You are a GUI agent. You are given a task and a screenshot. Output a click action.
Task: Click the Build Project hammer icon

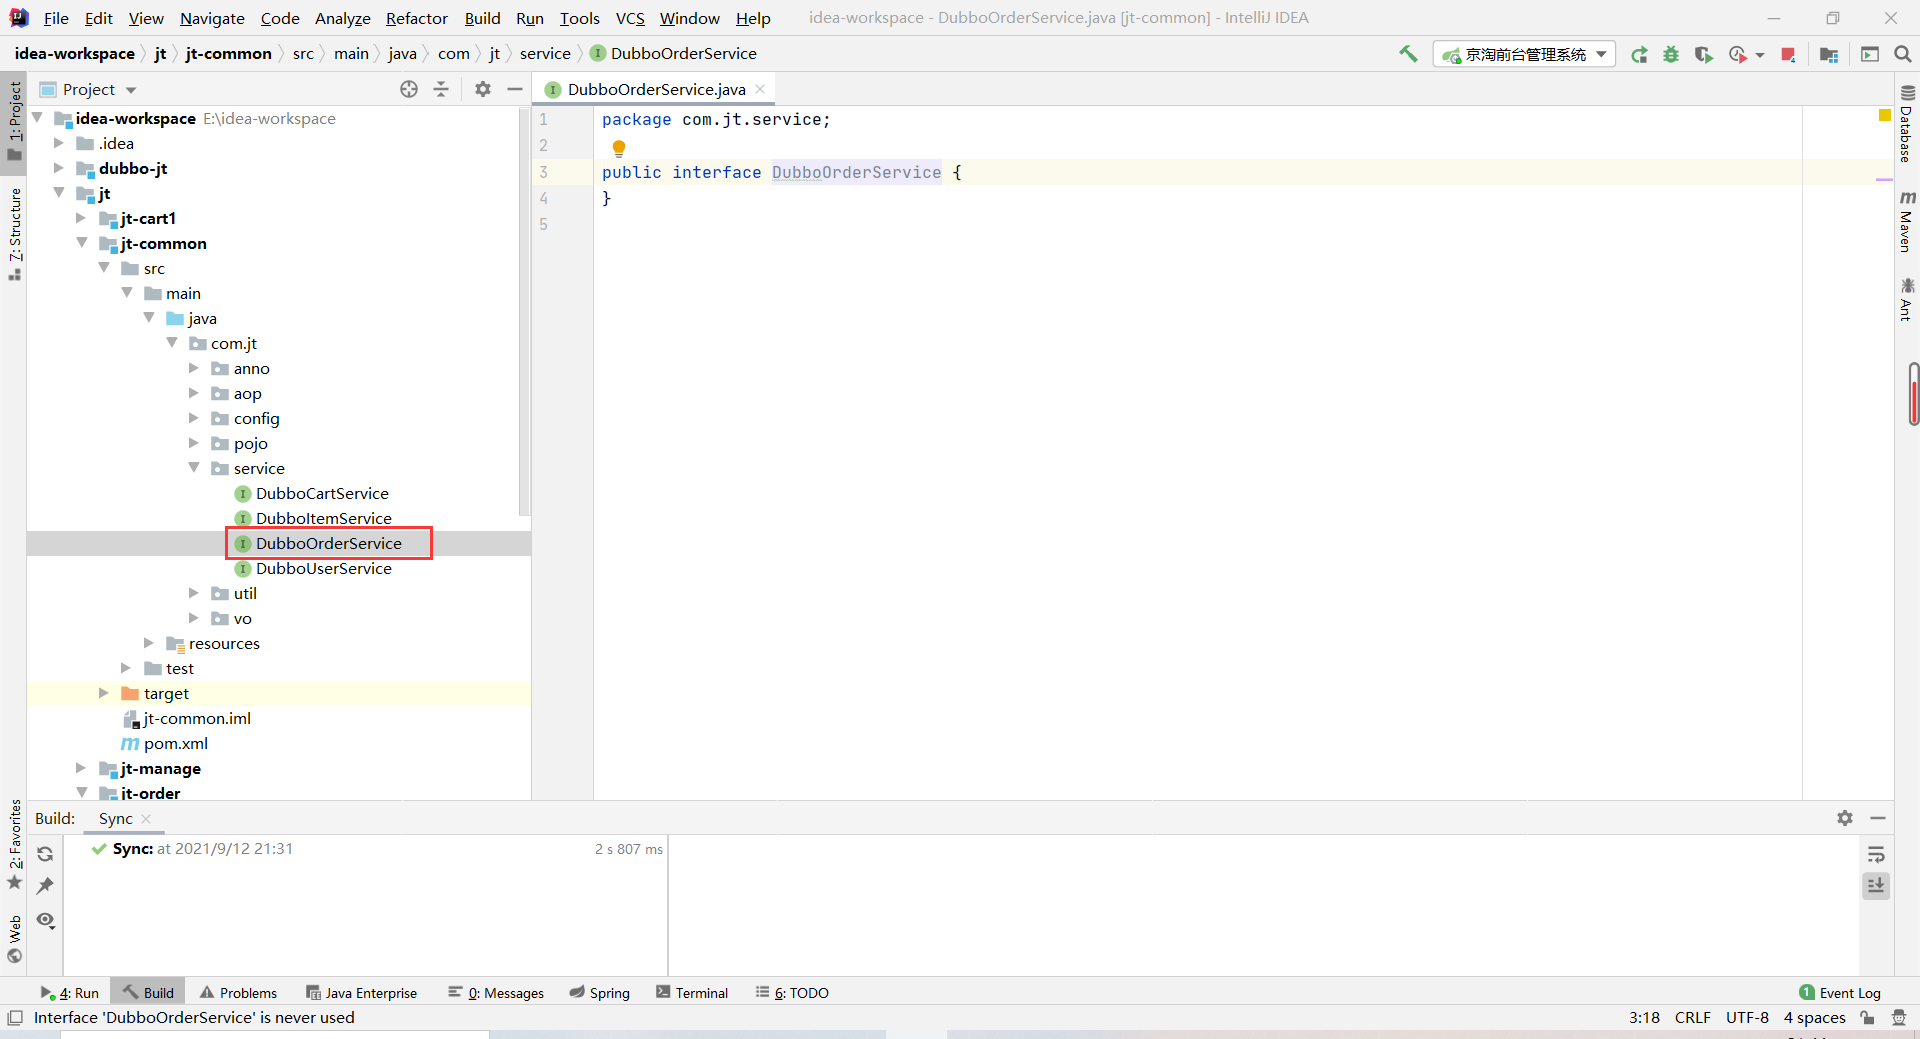pyautogui.click(x=1408, y=54)
